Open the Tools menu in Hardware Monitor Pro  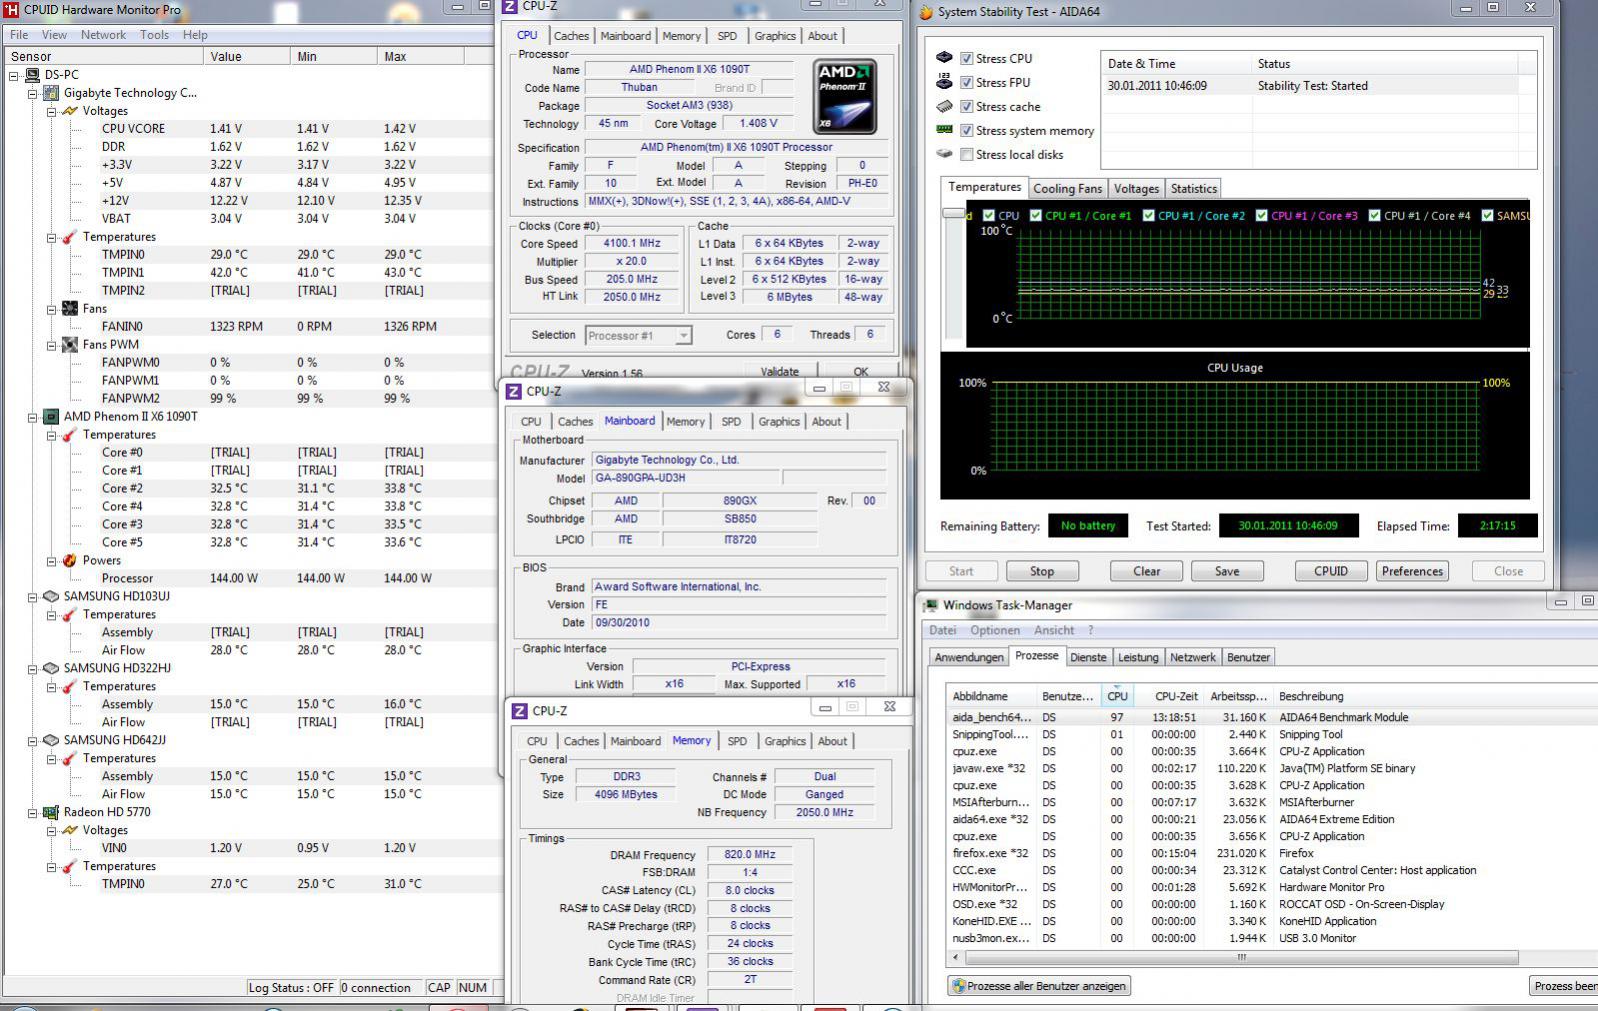pyautogui.click(x=154, y=34)
